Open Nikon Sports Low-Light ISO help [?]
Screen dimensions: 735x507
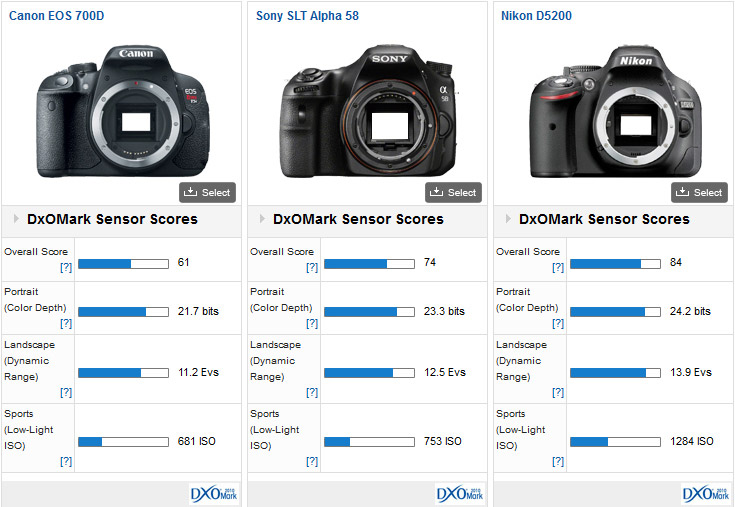click(x=558, y=462)
